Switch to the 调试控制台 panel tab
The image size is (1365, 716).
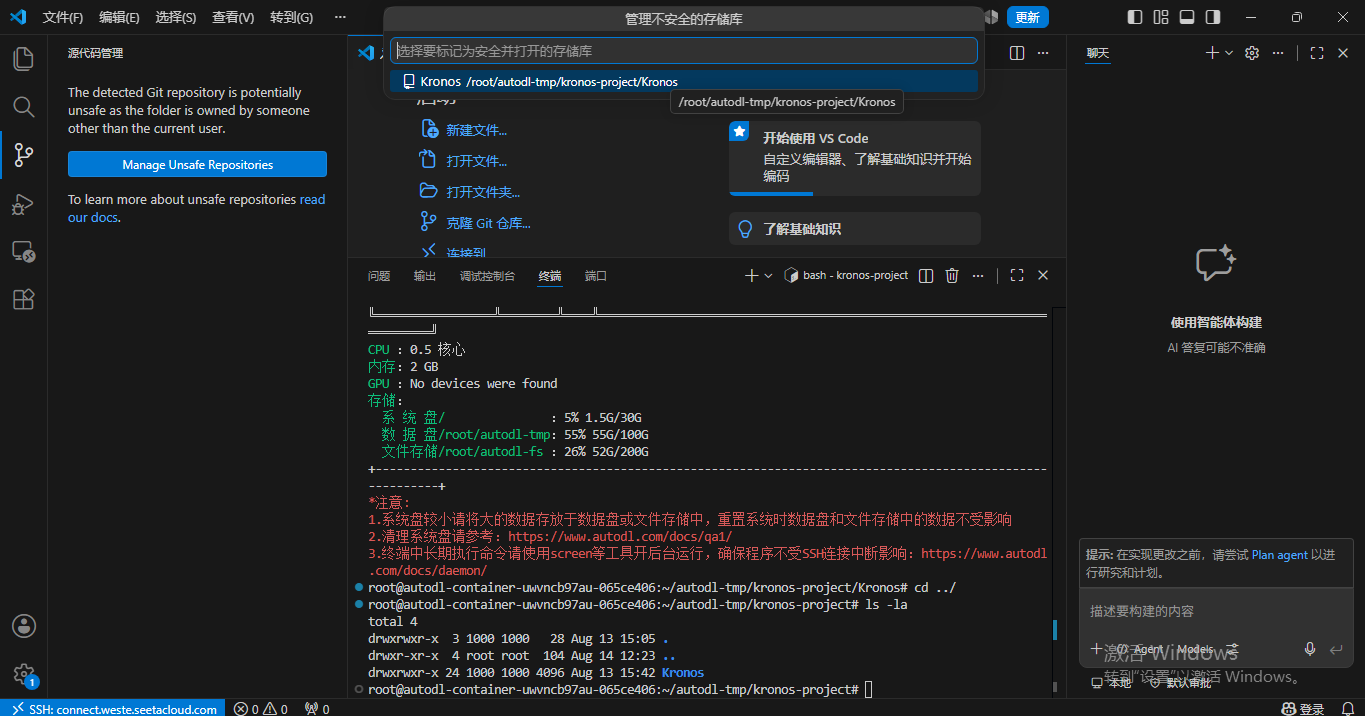487,275
